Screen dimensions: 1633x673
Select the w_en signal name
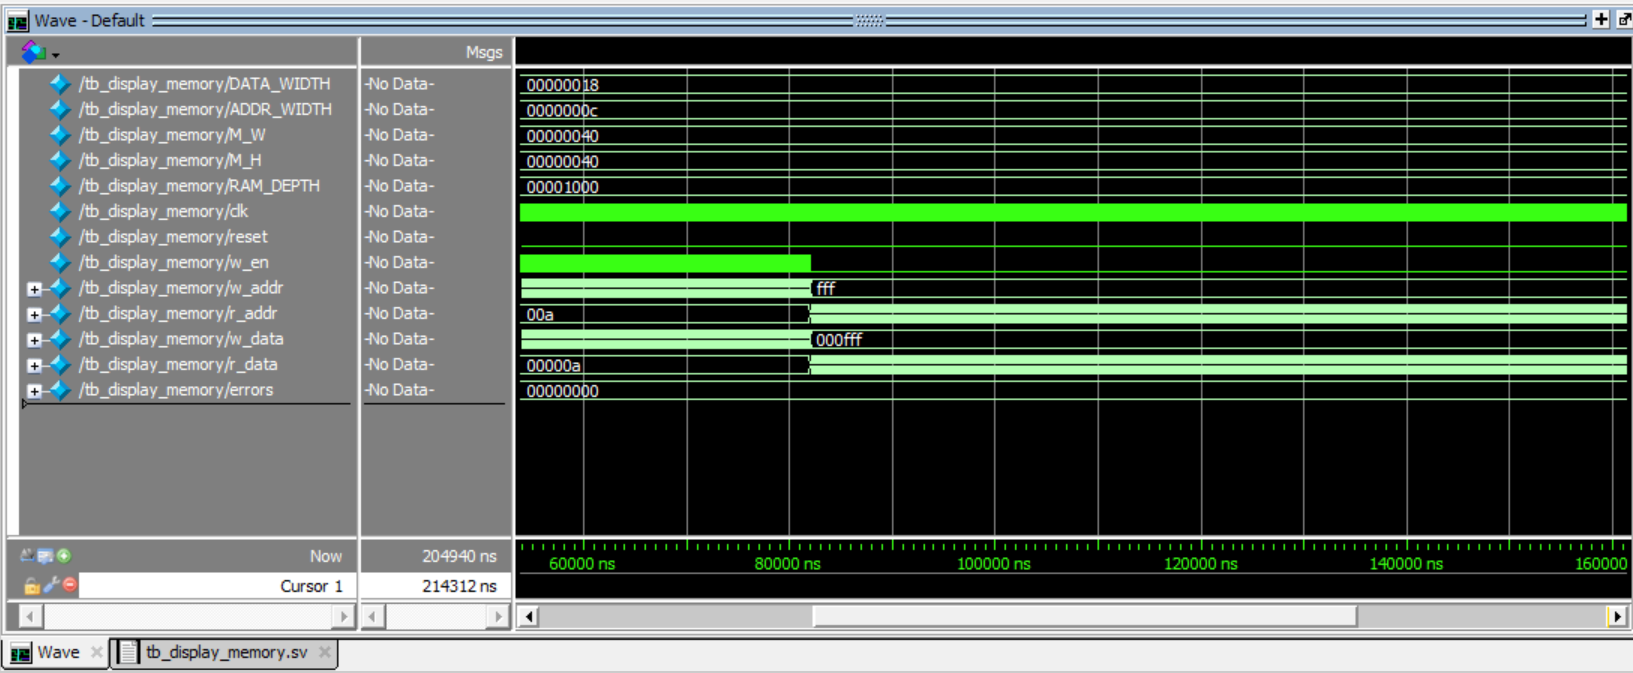click(173, 262)
